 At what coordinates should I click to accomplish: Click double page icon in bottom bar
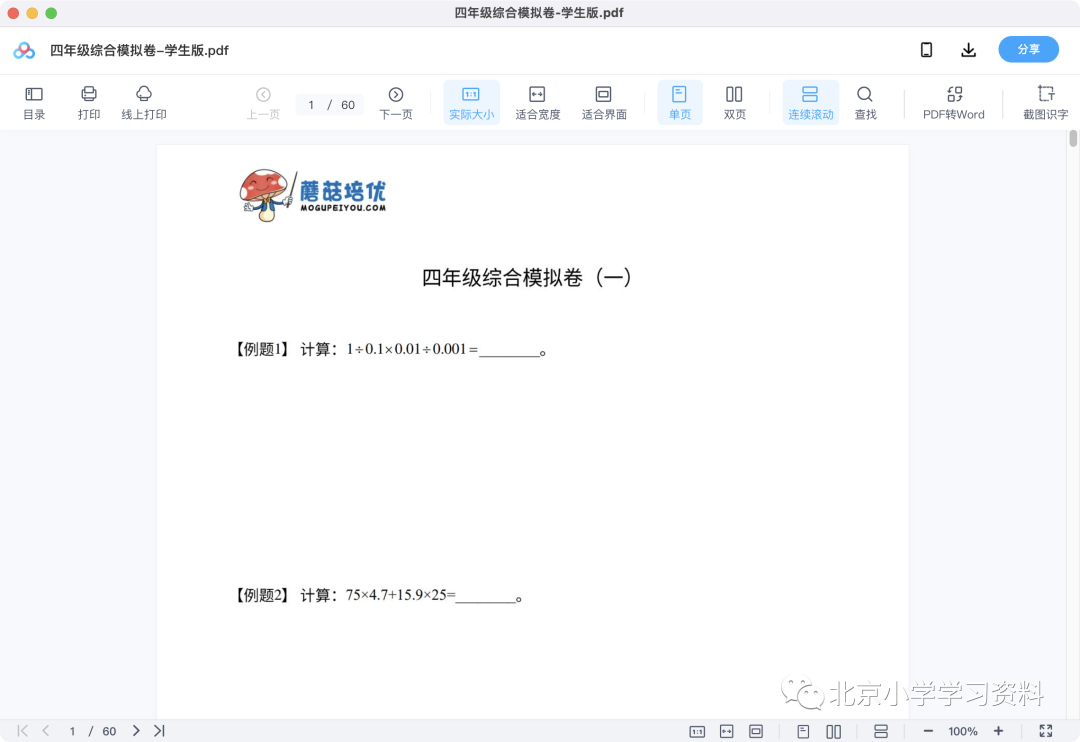pos(833,732)
